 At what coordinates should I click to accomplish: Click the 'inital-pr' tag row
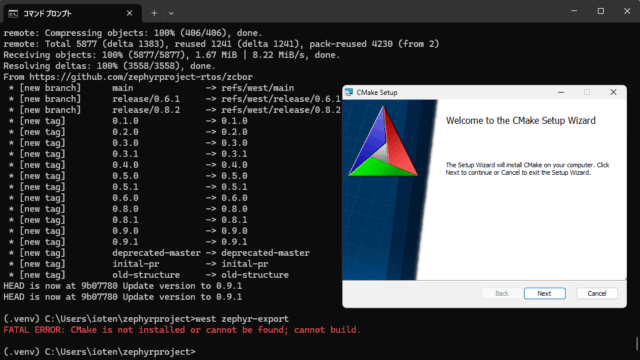pyautogui.click(x=138, y=264)
